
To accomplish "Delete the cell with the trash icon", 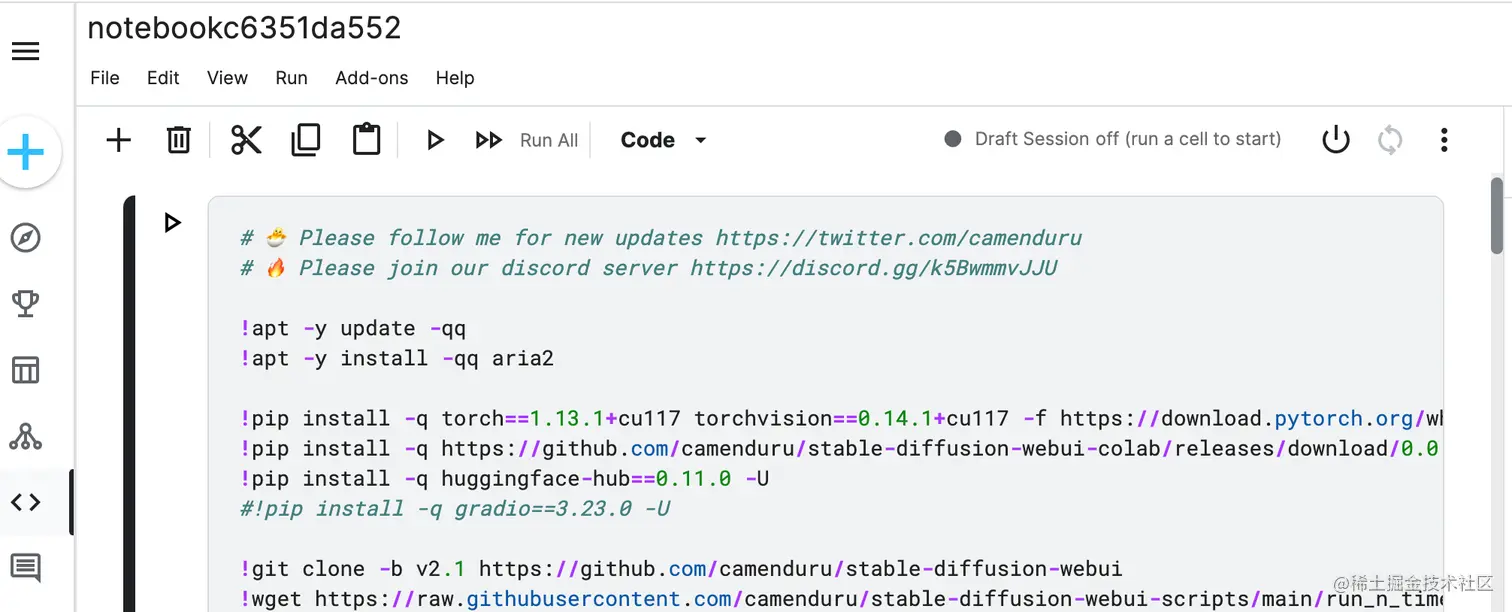I will point(179,140).
